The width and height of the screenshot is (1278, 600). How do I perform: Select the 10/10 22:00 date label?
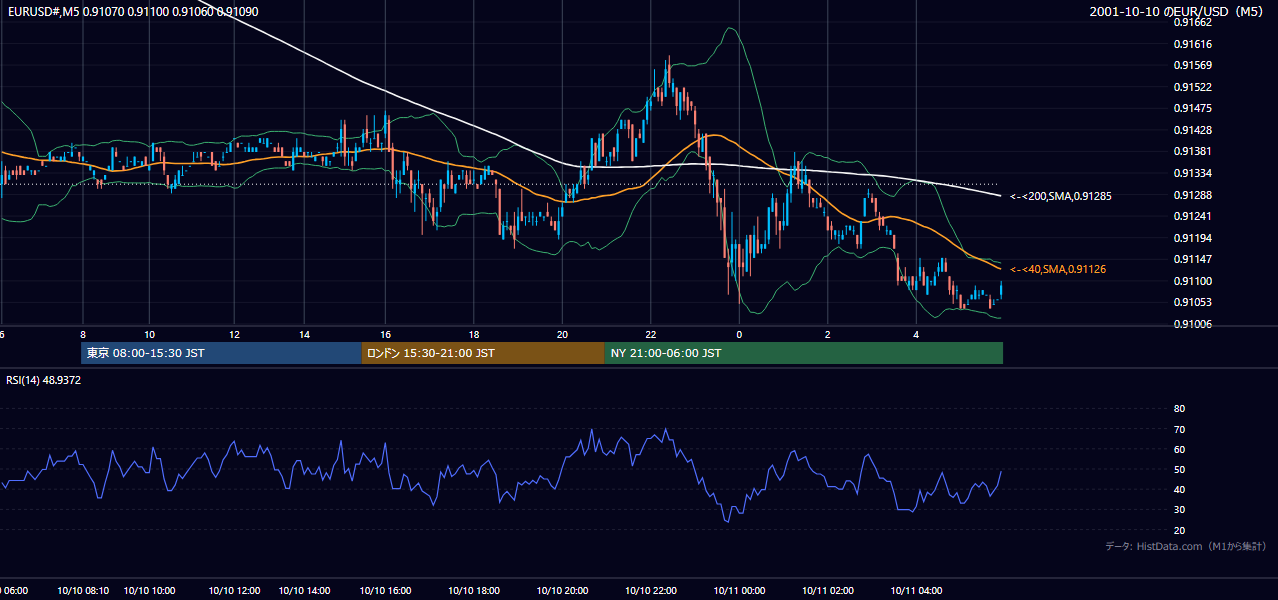[650, 591]
